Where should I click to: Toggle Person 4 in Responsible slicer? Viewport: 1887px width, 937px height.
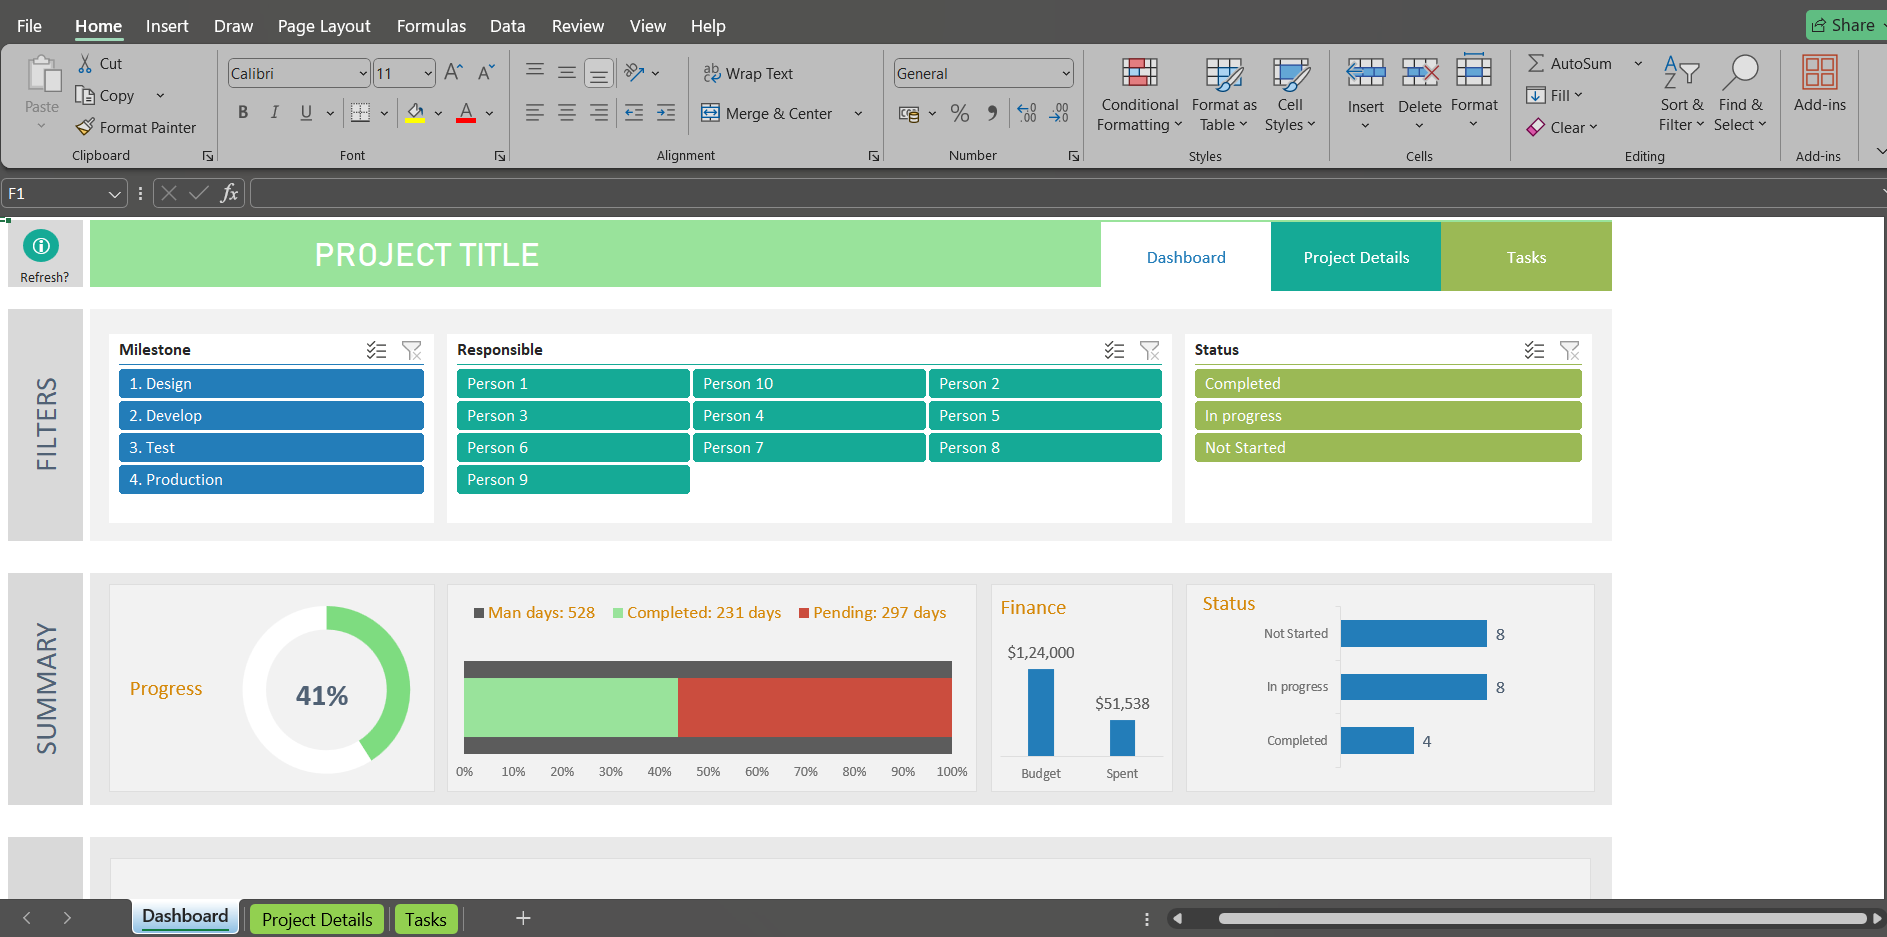click(808, 415)
